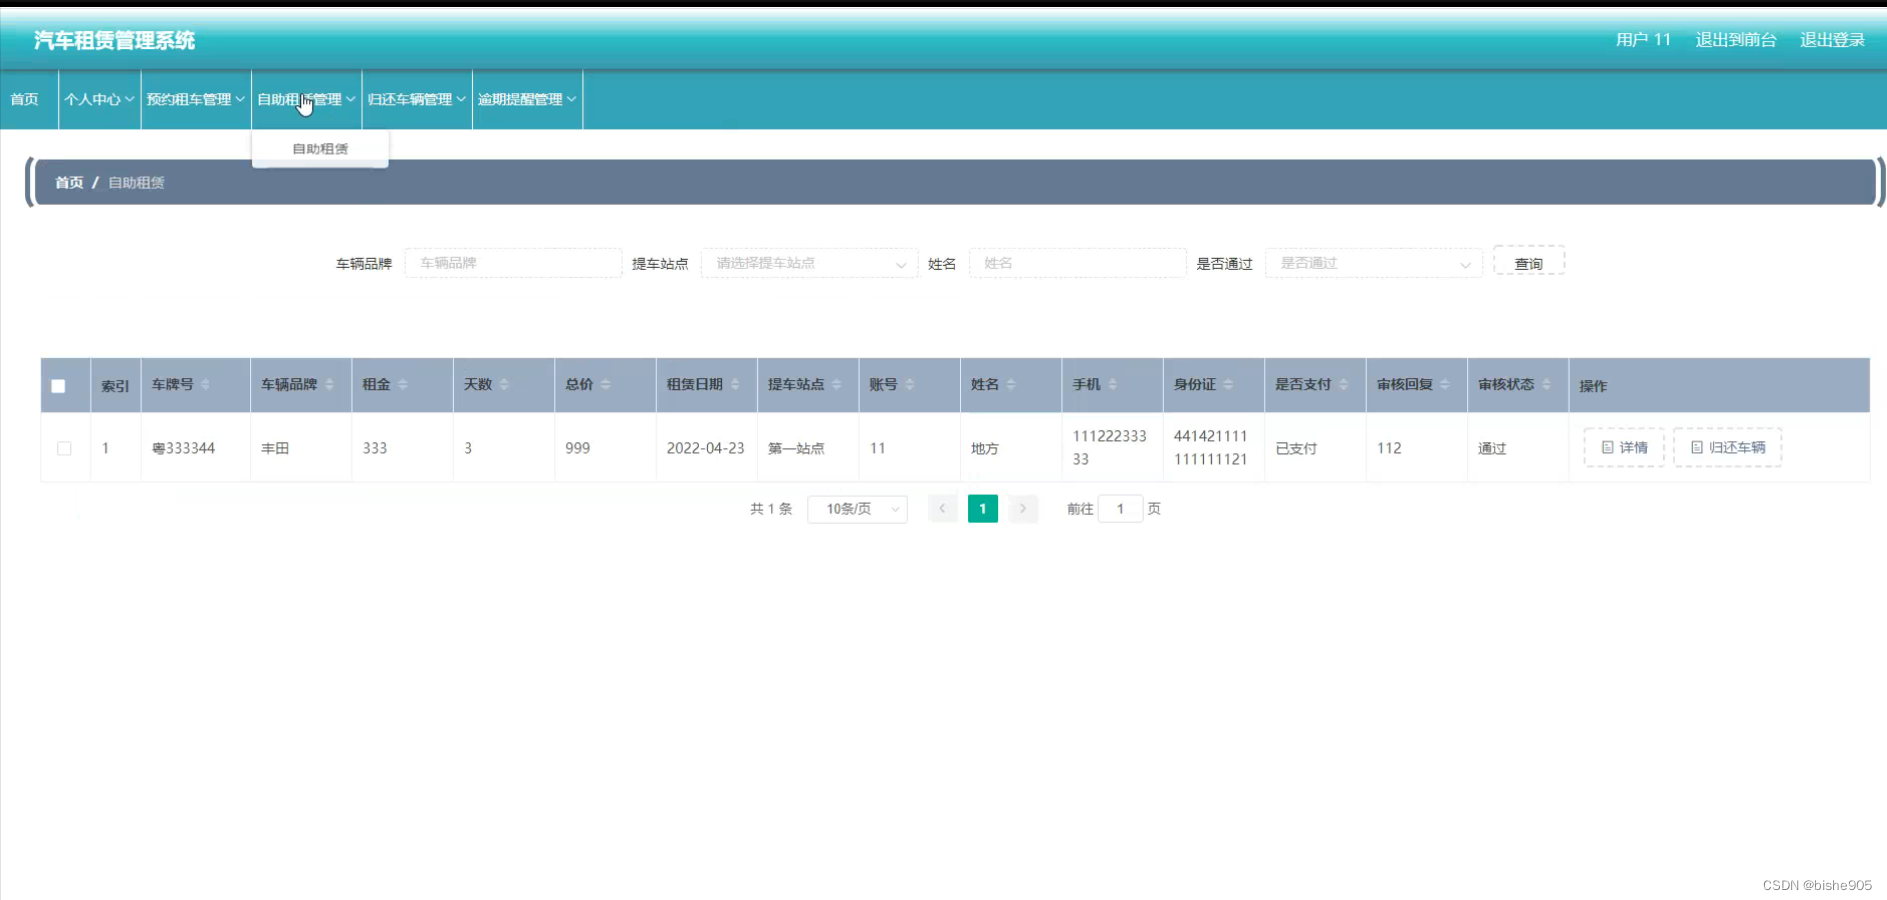Go to next page arrow in pagination

1023,509
